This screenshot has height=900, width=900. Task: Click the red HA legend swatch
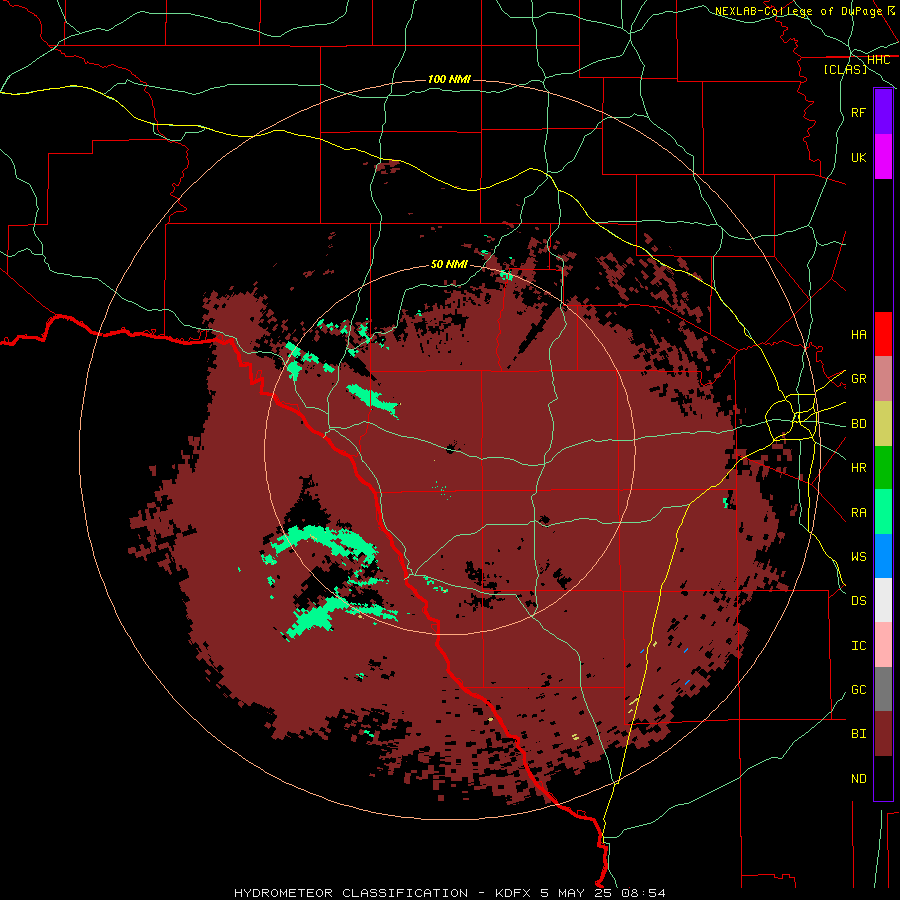[883, 334]
